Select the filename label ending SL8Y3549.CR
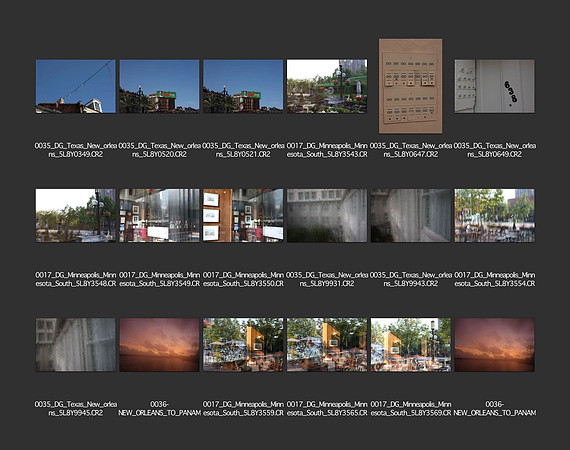Viewport: 570px width, 450px height. point(159,279)
